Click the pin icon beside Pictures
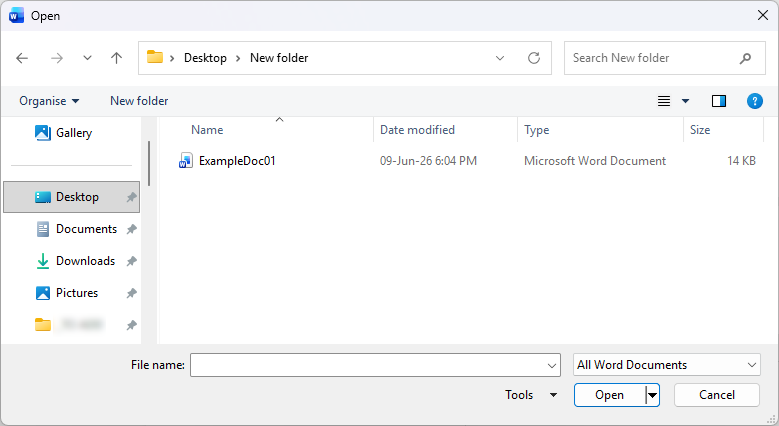Screen dimensions: 779x426 (131, 293)
